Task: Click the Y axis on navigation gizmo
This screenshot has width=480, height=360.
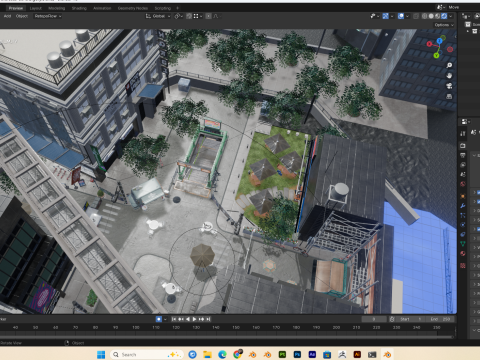Action: tap(436, 55)
